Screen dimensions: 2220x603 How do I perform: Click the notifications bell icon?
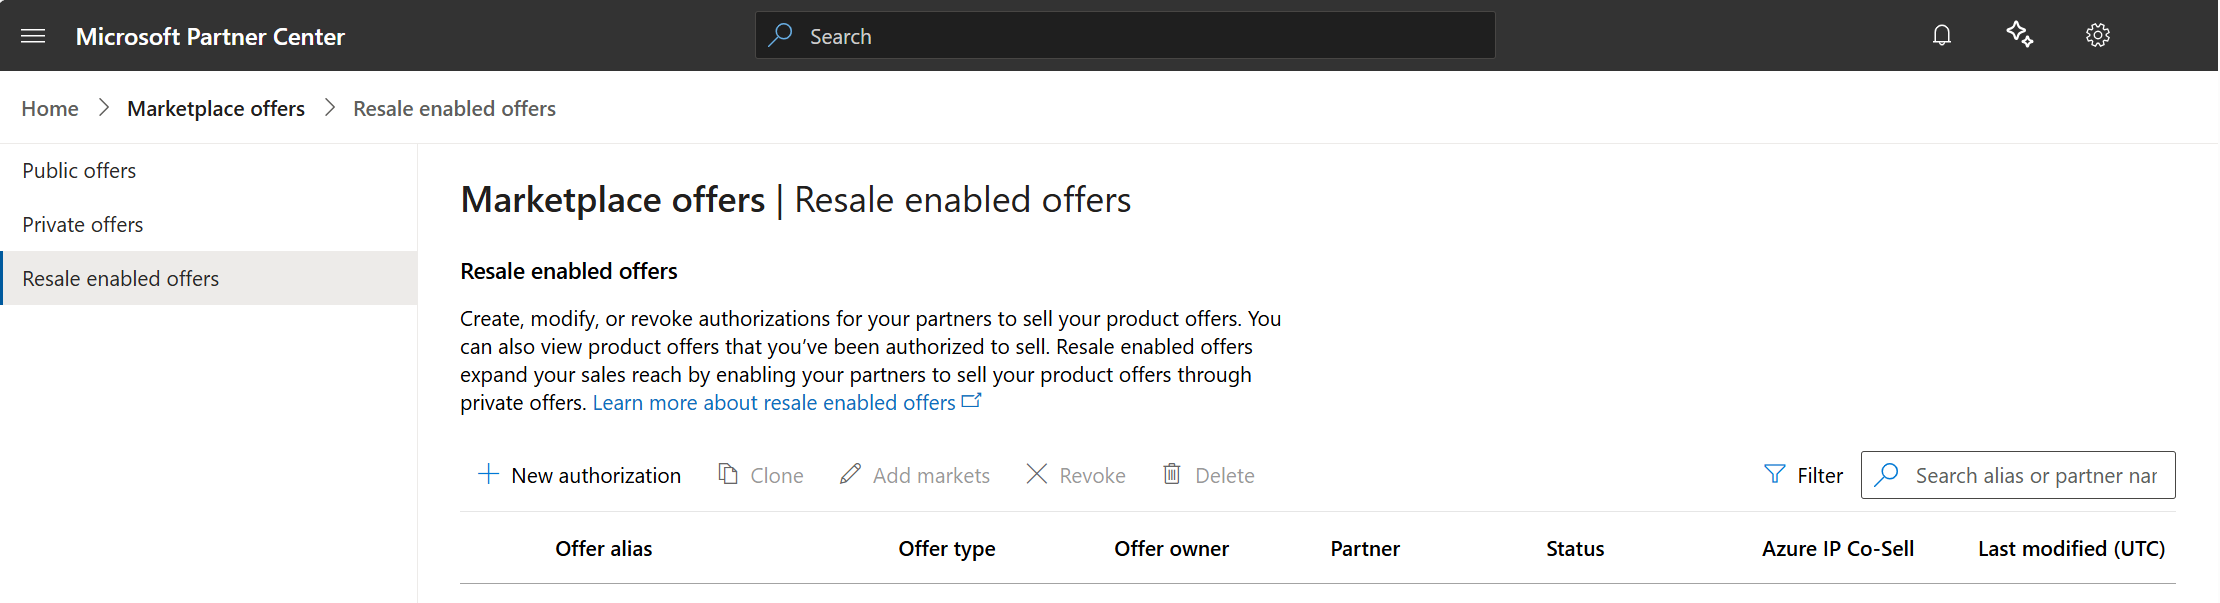pos(1941,36)
